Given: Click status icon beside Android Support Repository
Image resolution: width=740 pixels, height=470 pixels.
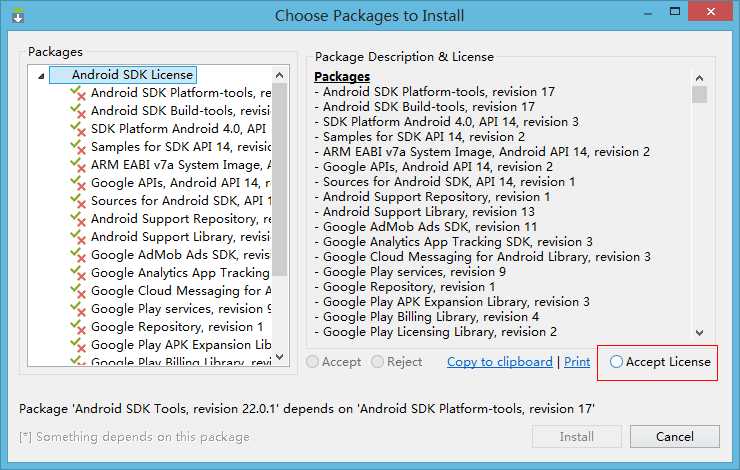Looking at the screenshot, I should click(x=78, y=218).
